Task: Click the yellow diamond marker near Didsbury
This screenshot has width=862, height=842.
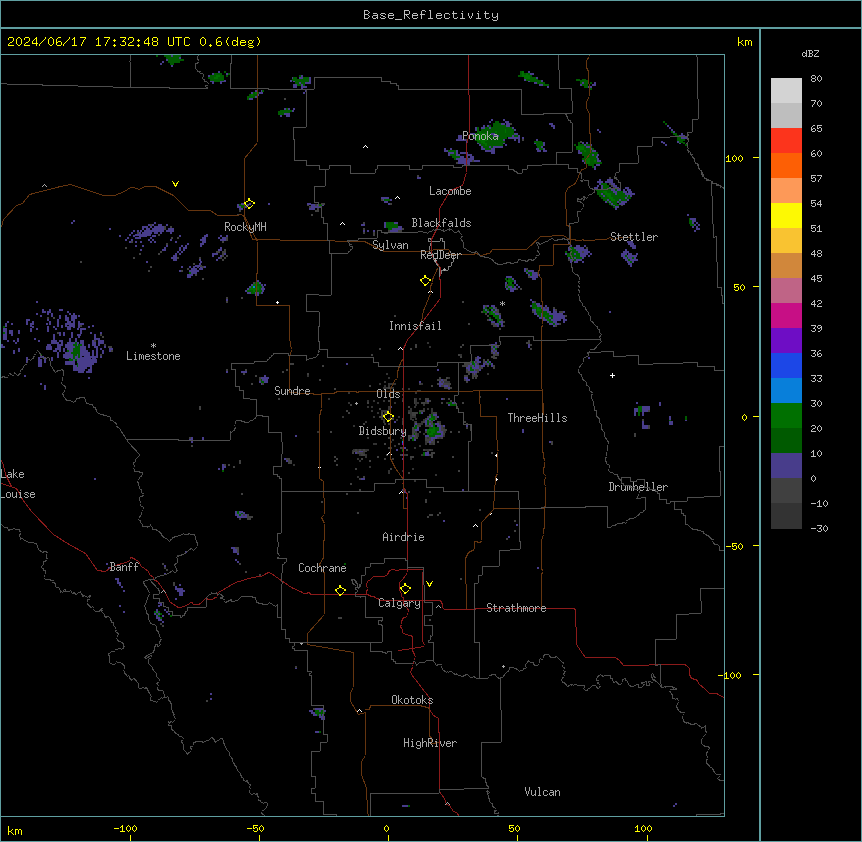Action: coord(388,417)
